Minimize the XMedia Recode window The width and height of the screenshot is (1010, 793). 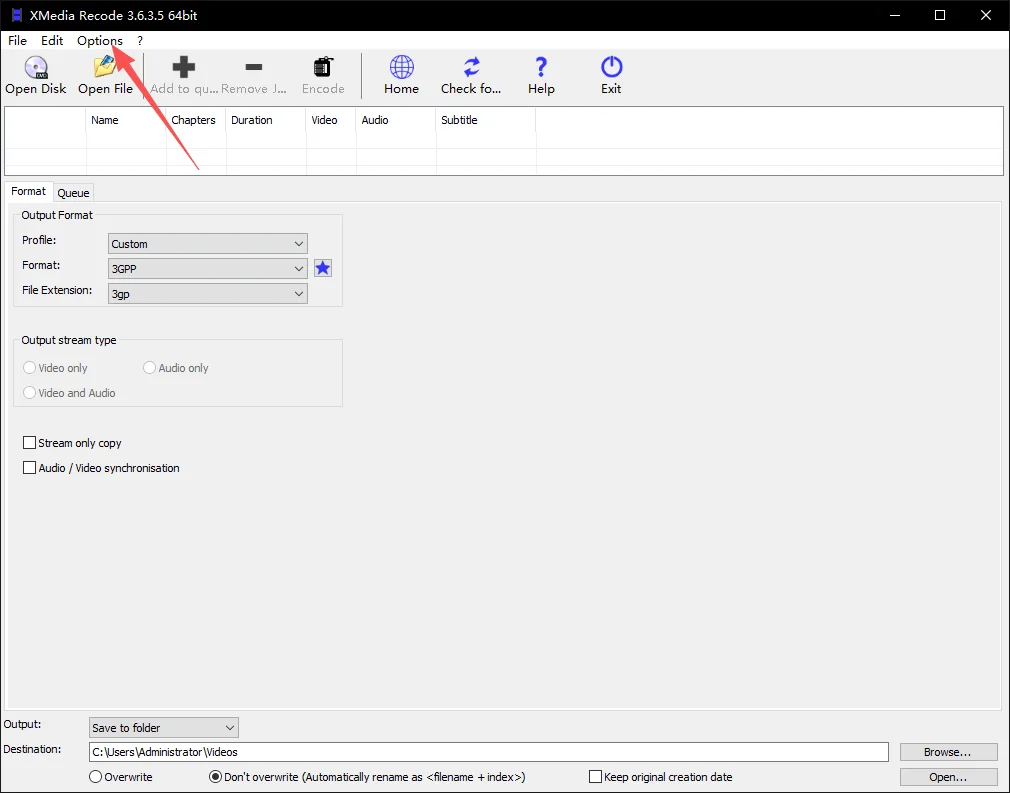(895, 15)
